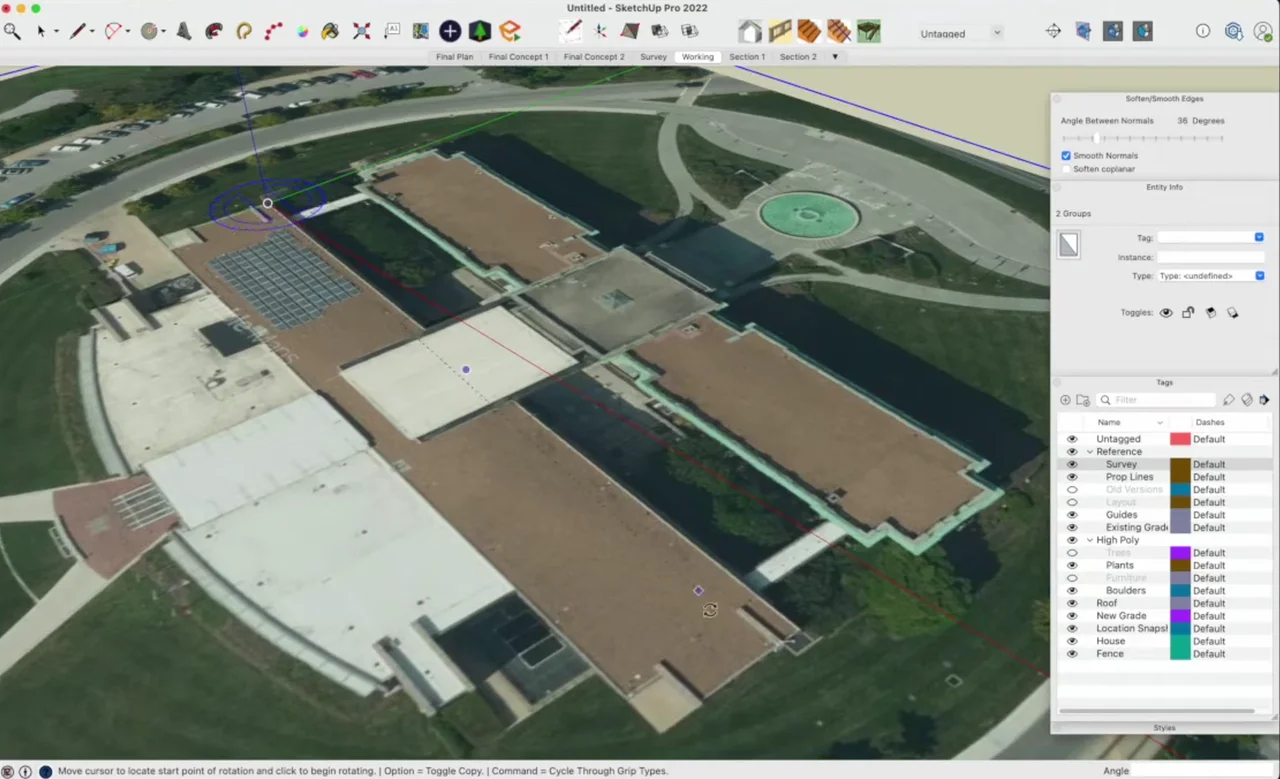Switch to the Section 1 scene tab
The image size is (1280, 779).
tap(746, 57)
